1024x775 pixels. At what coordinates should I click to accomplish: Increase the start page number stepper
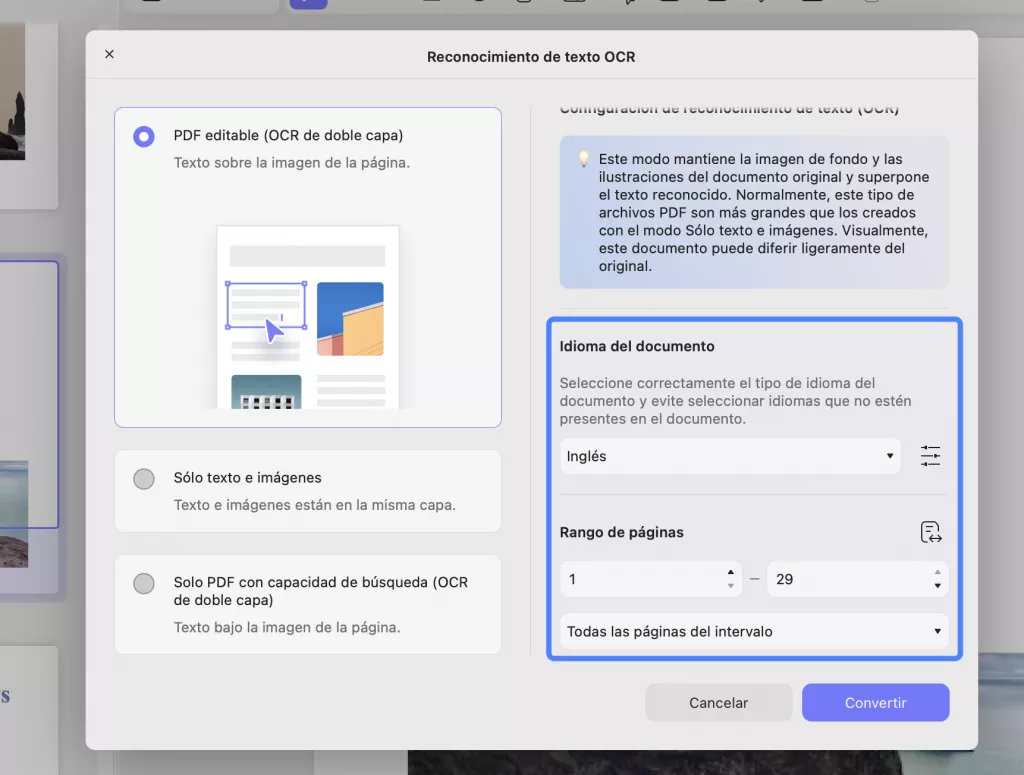(x=731, y=572)
